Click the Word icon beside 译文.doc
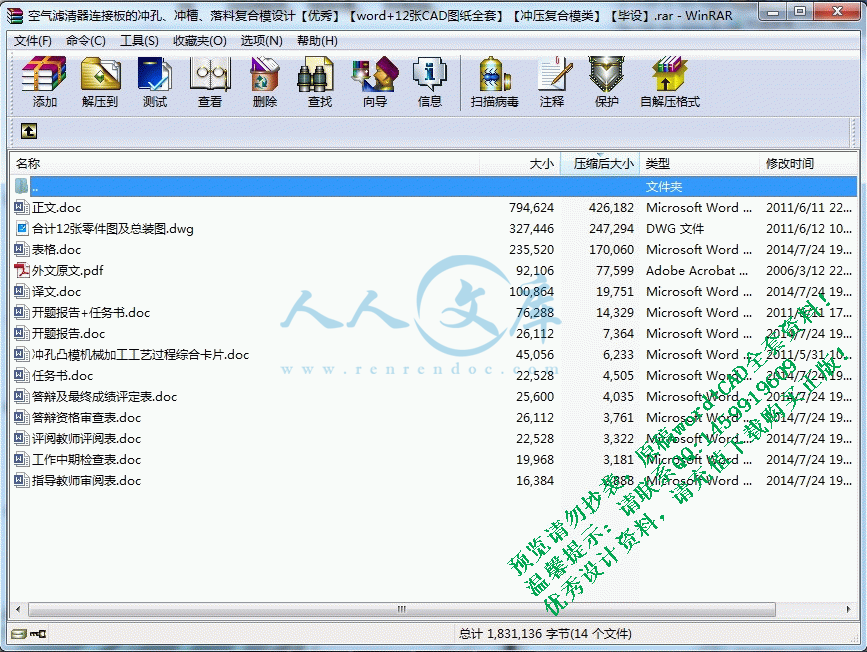Image resolution: width=867 pixels, height=652 pixels. point(21,291)
